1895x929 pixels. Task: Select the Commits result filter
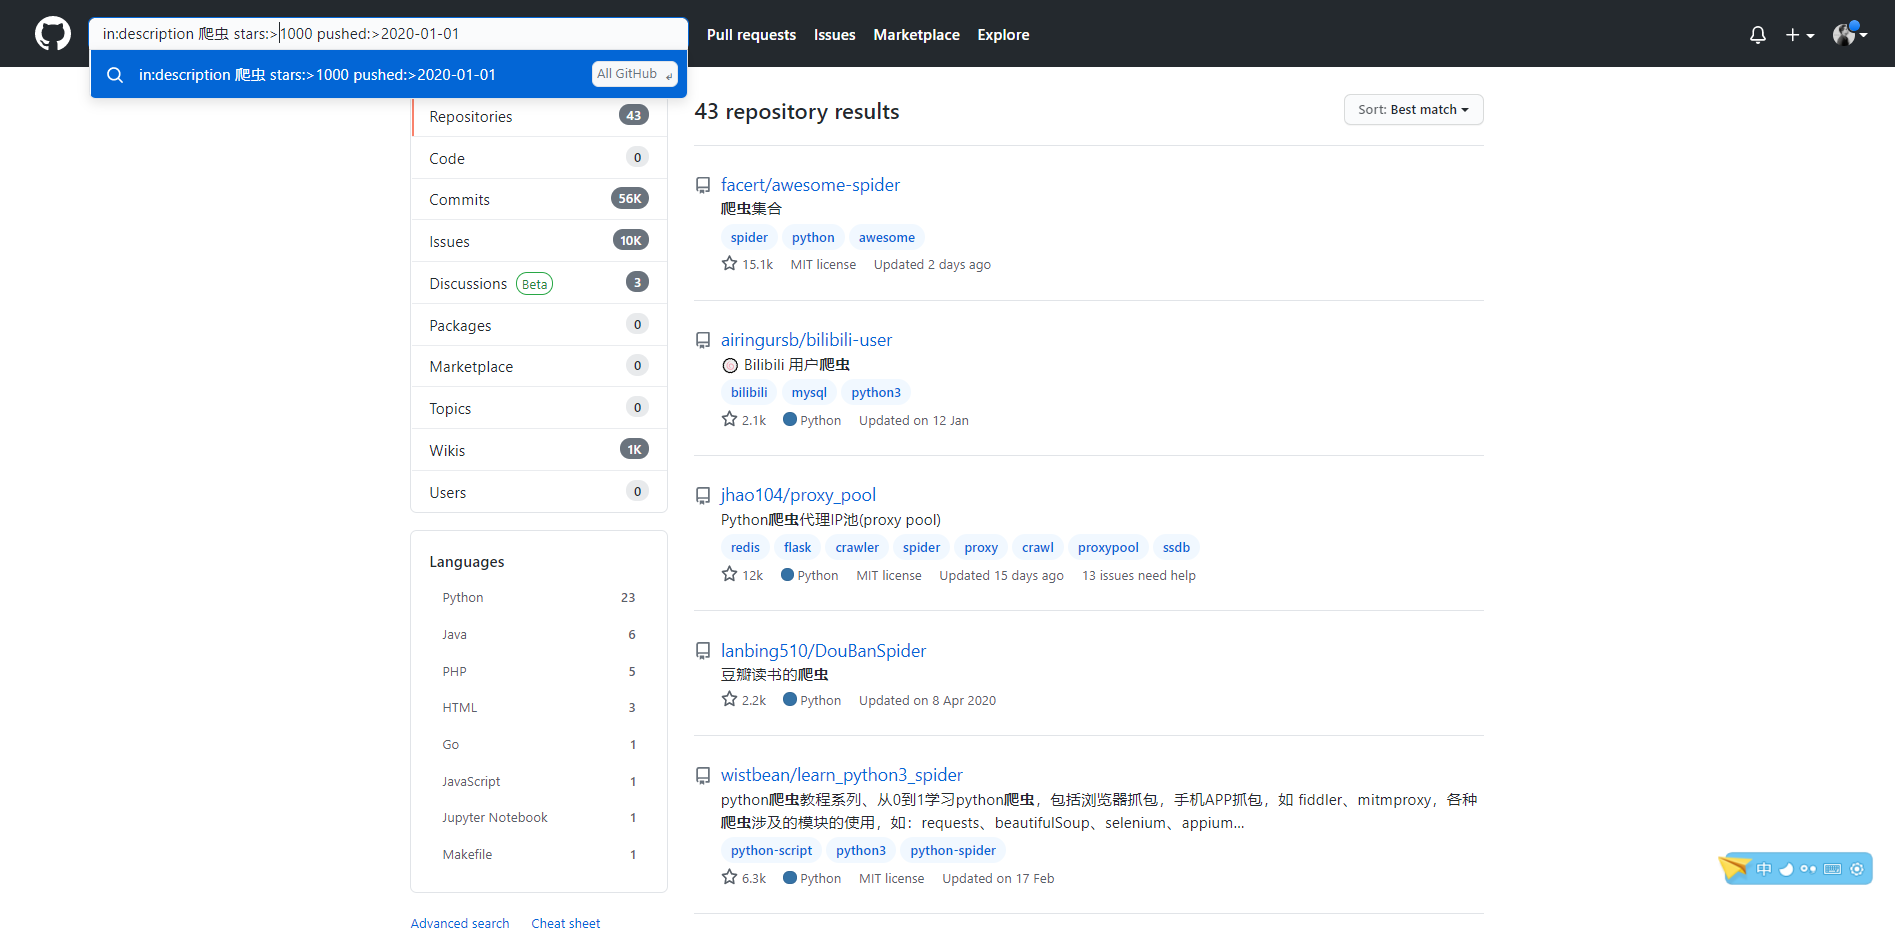pyautogui.click(x=539, y=199)
